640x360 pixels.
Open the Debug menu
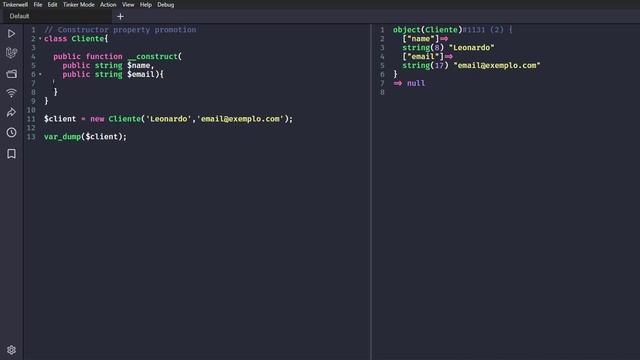click(165, 5)
